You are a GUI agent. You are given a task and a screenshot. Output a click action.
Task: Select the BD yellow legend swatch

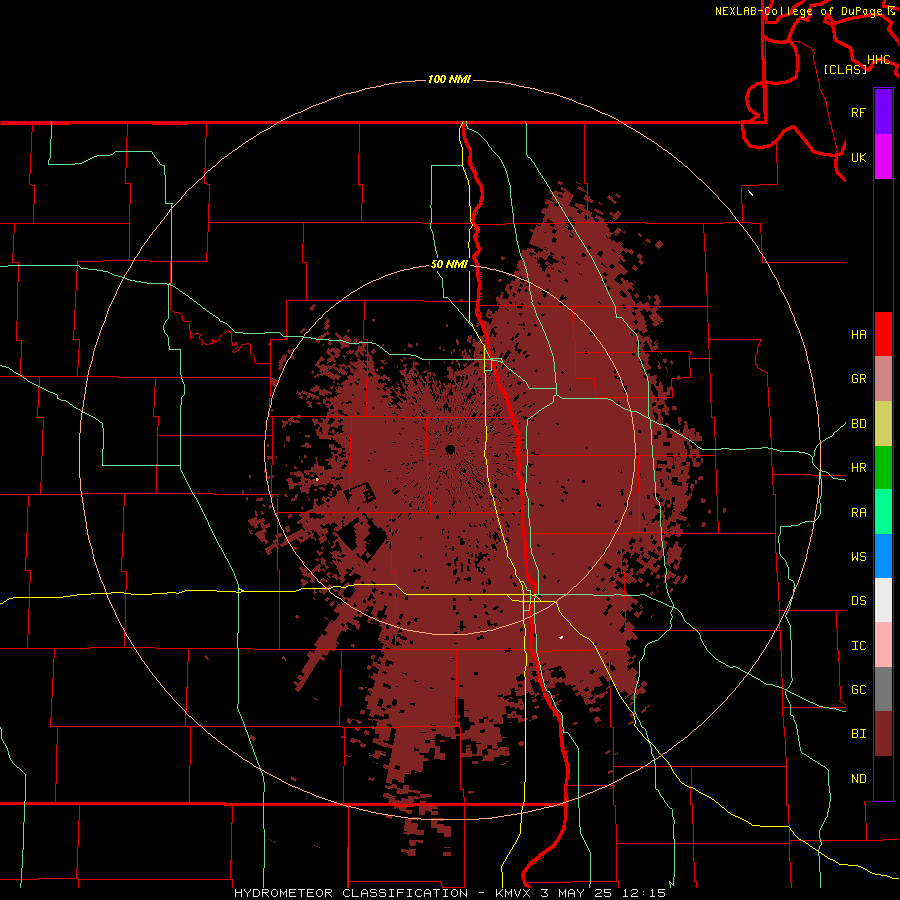883,423
